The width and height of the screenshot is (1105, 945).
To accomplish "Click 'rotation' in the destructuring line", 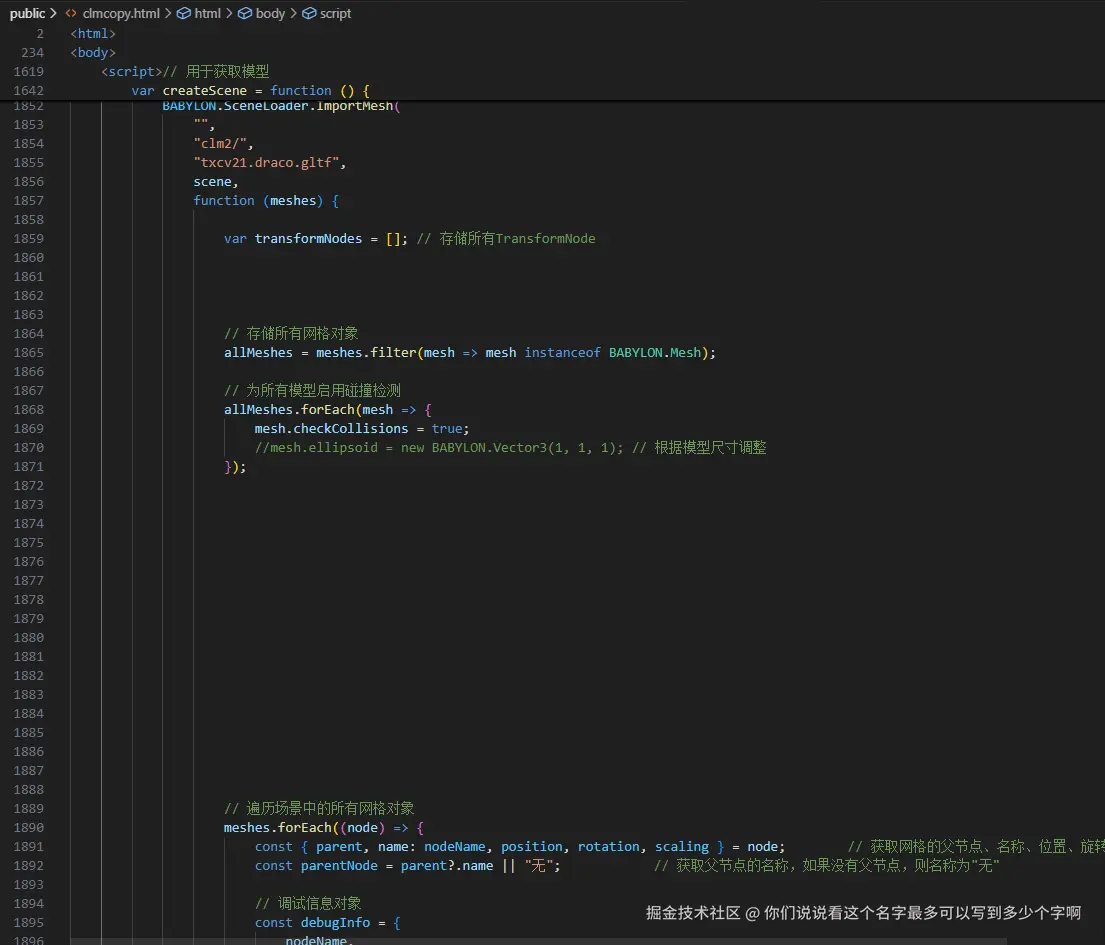I will [x=608, y=846].
